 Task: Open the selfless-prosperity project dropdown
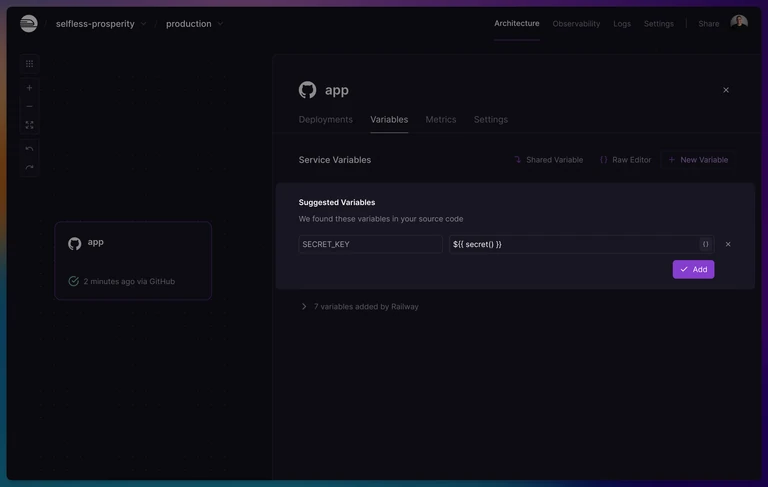[x=101, y=24]
